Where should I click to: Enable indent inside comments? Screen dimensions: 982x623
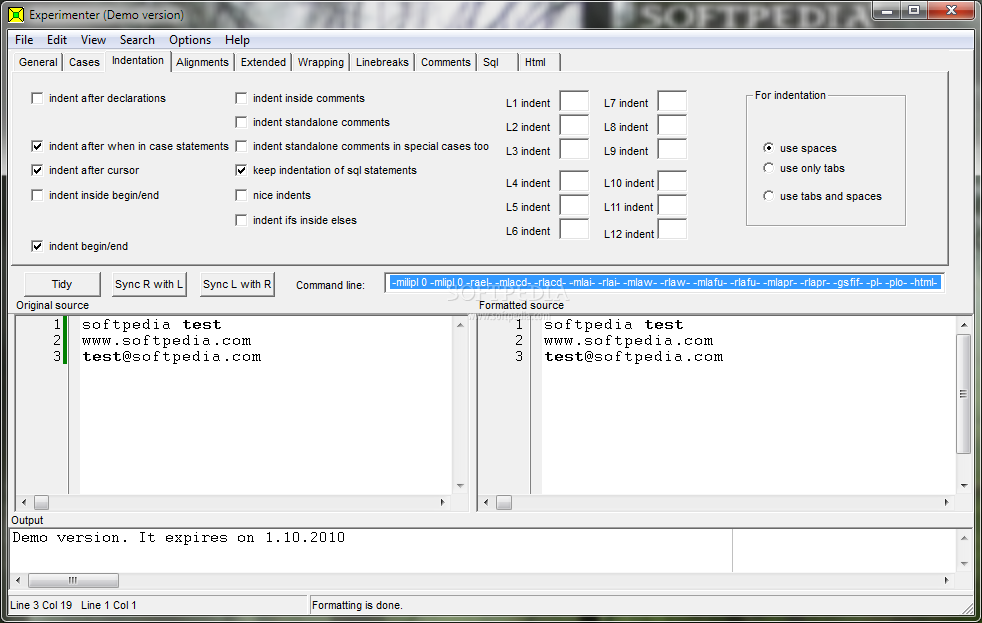241,98
